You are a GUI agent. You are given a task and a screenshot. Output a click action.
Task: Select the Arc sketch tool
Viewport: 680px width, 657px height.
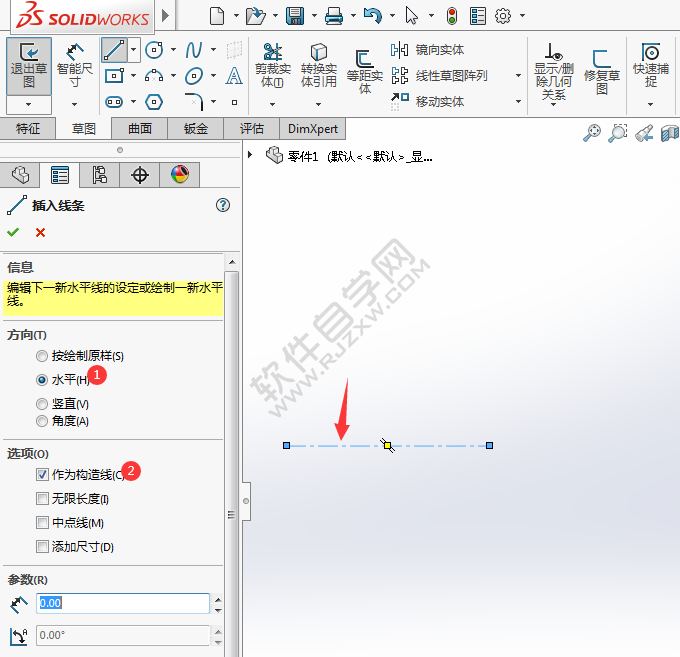[154, 76]
